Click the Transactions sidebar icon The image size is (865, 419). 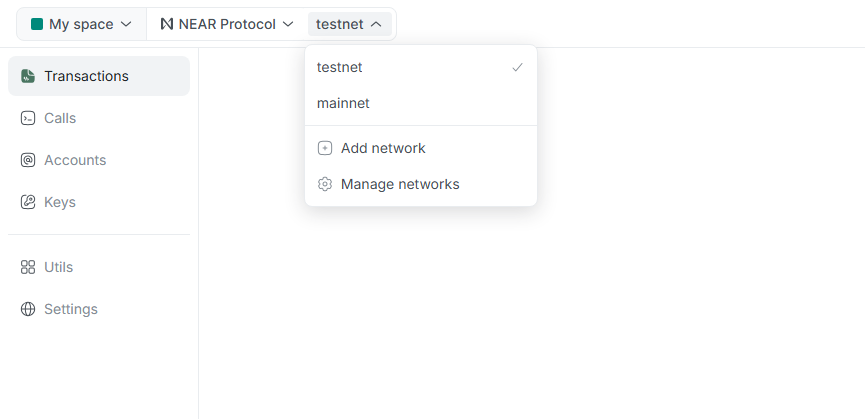(28, 76)
